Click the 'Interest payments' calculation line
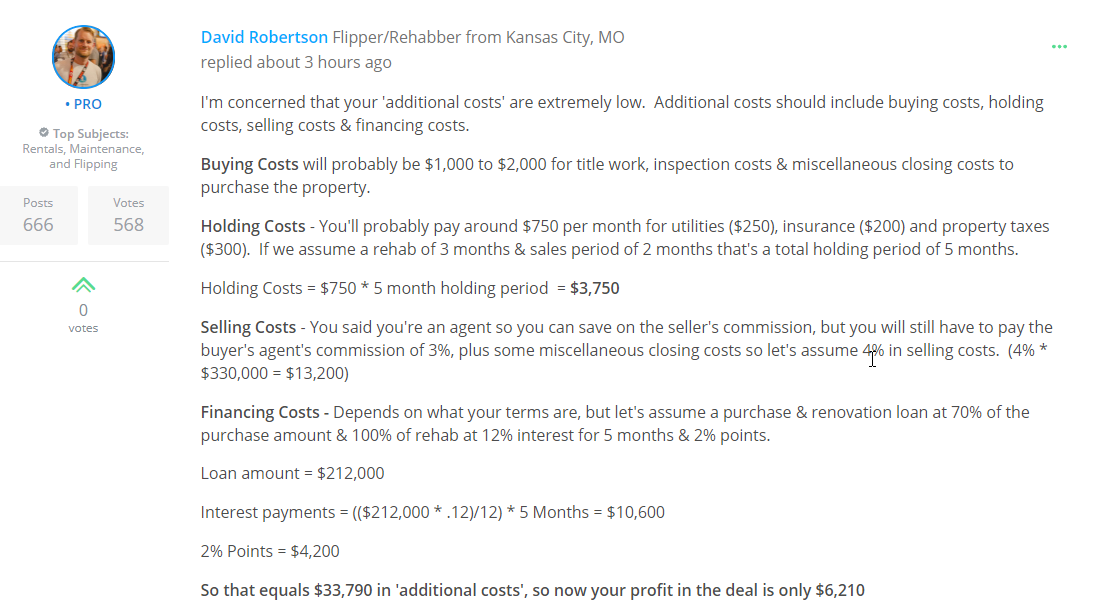The image size is (1095, 615). click(432, 512)
